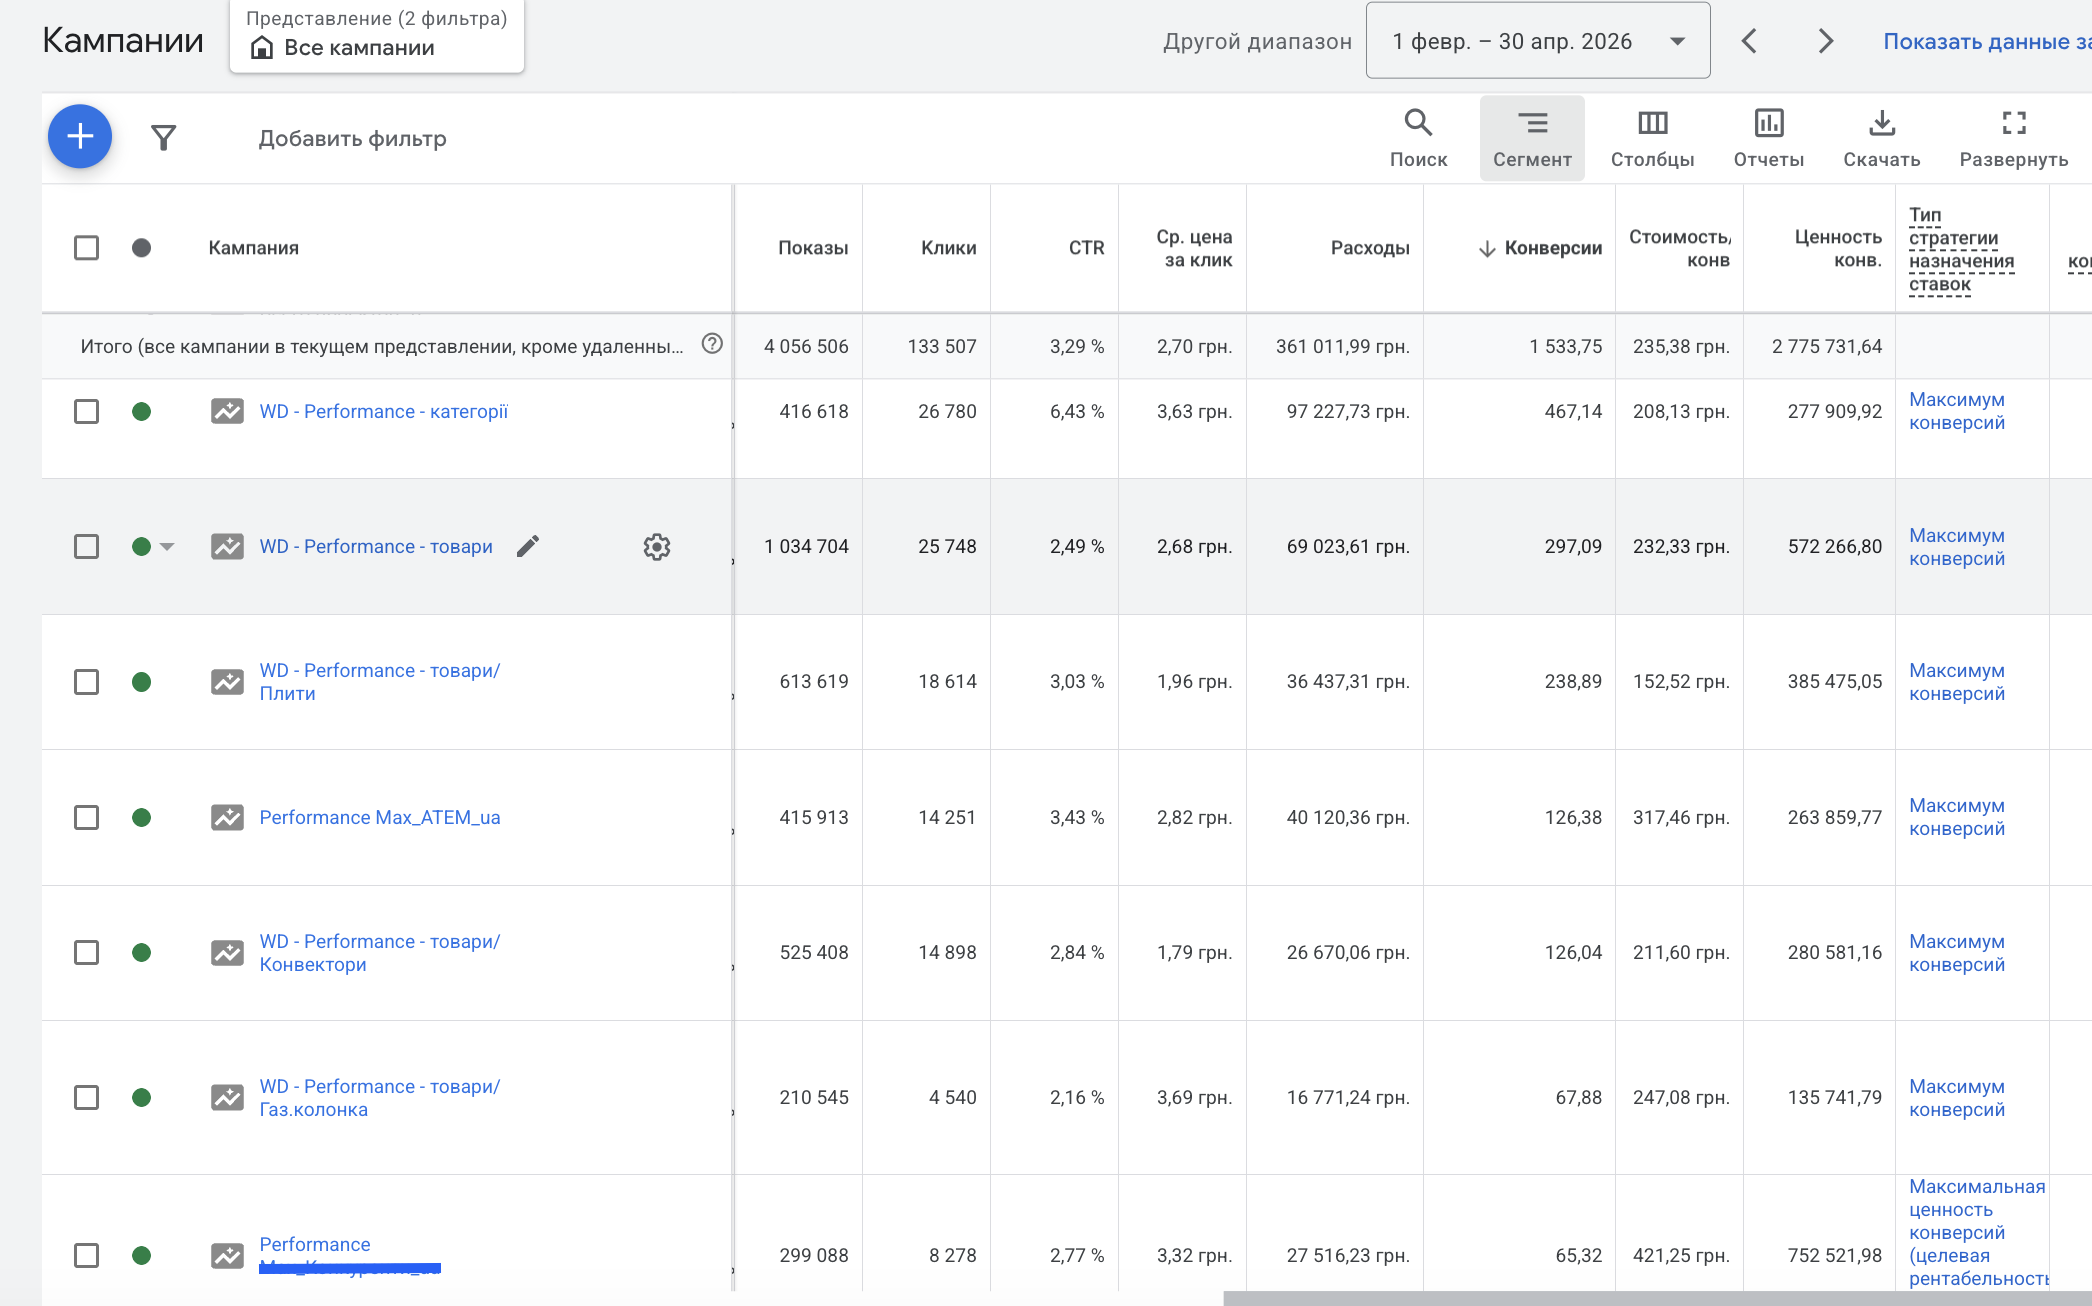Sort by Показы column header
This screenshot has height=1306, width=2092.
(x=813, y=248)
